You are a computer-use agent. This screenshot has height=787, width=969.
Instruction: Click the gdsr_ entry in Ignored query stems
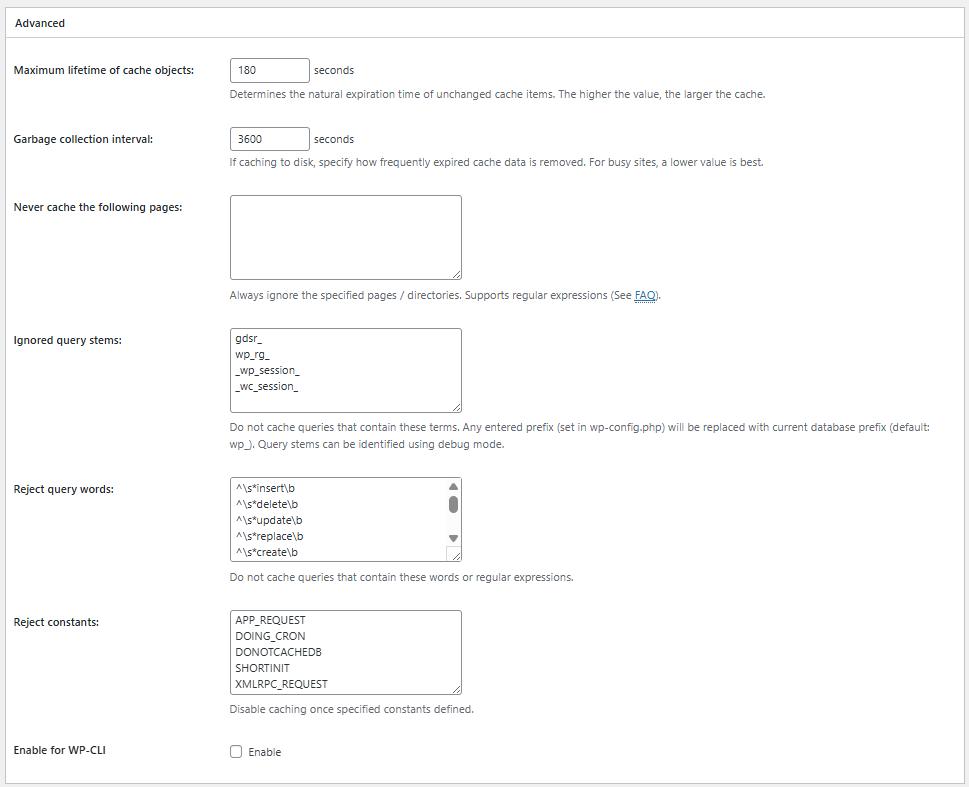pyautogui.click(x=249, y=339)
